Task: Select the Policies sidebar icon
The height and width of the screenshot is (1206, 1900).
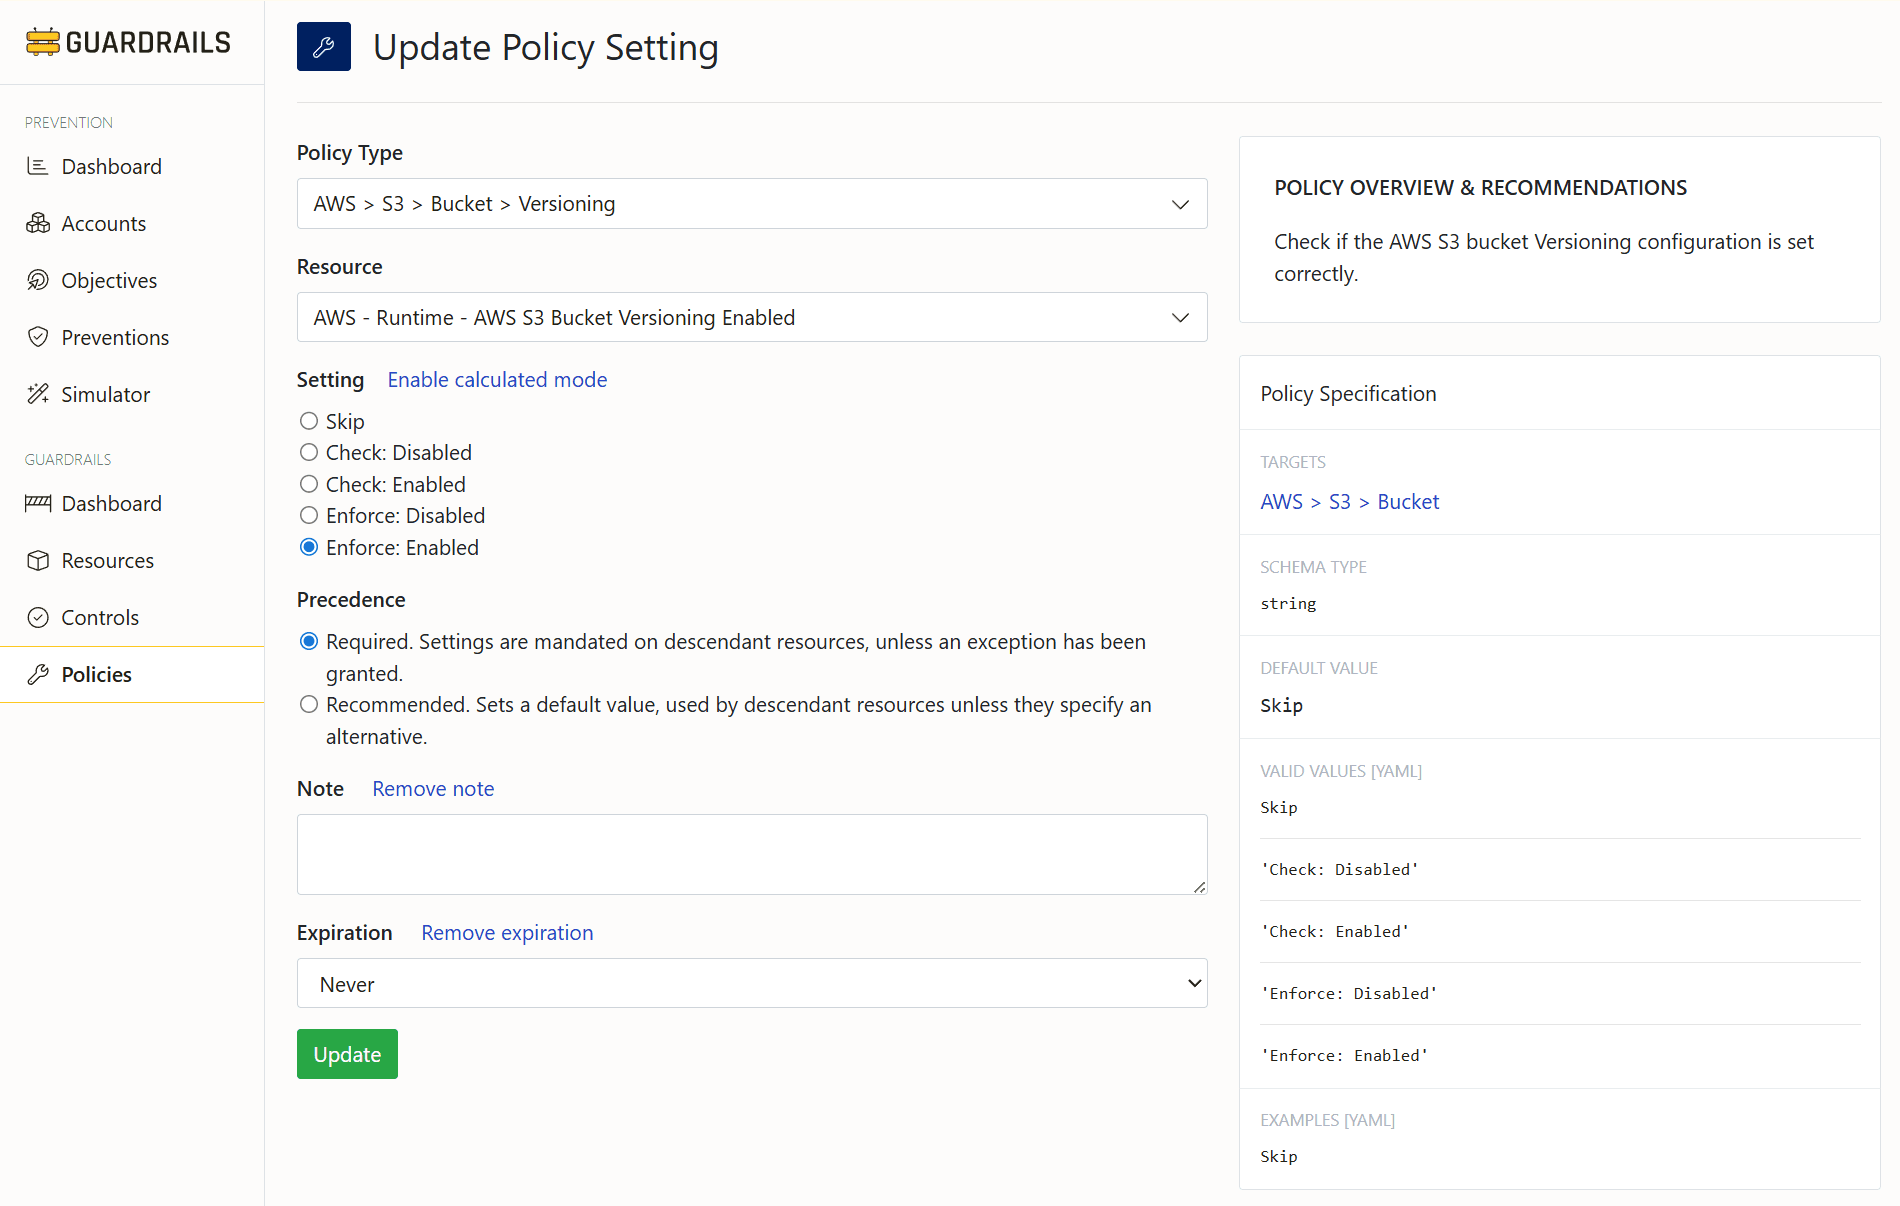Action: [38, 674]
